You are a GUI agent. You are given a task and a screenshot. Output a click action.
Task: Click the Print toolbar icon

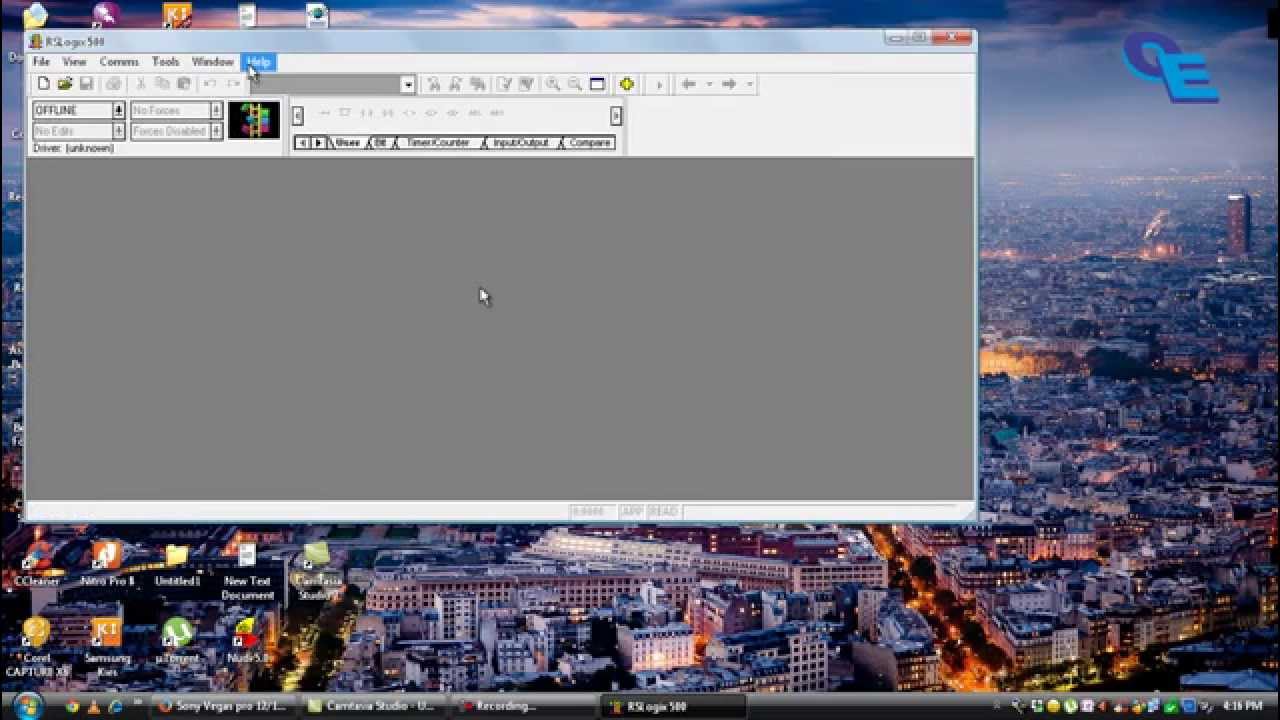(x=113, y=84)
